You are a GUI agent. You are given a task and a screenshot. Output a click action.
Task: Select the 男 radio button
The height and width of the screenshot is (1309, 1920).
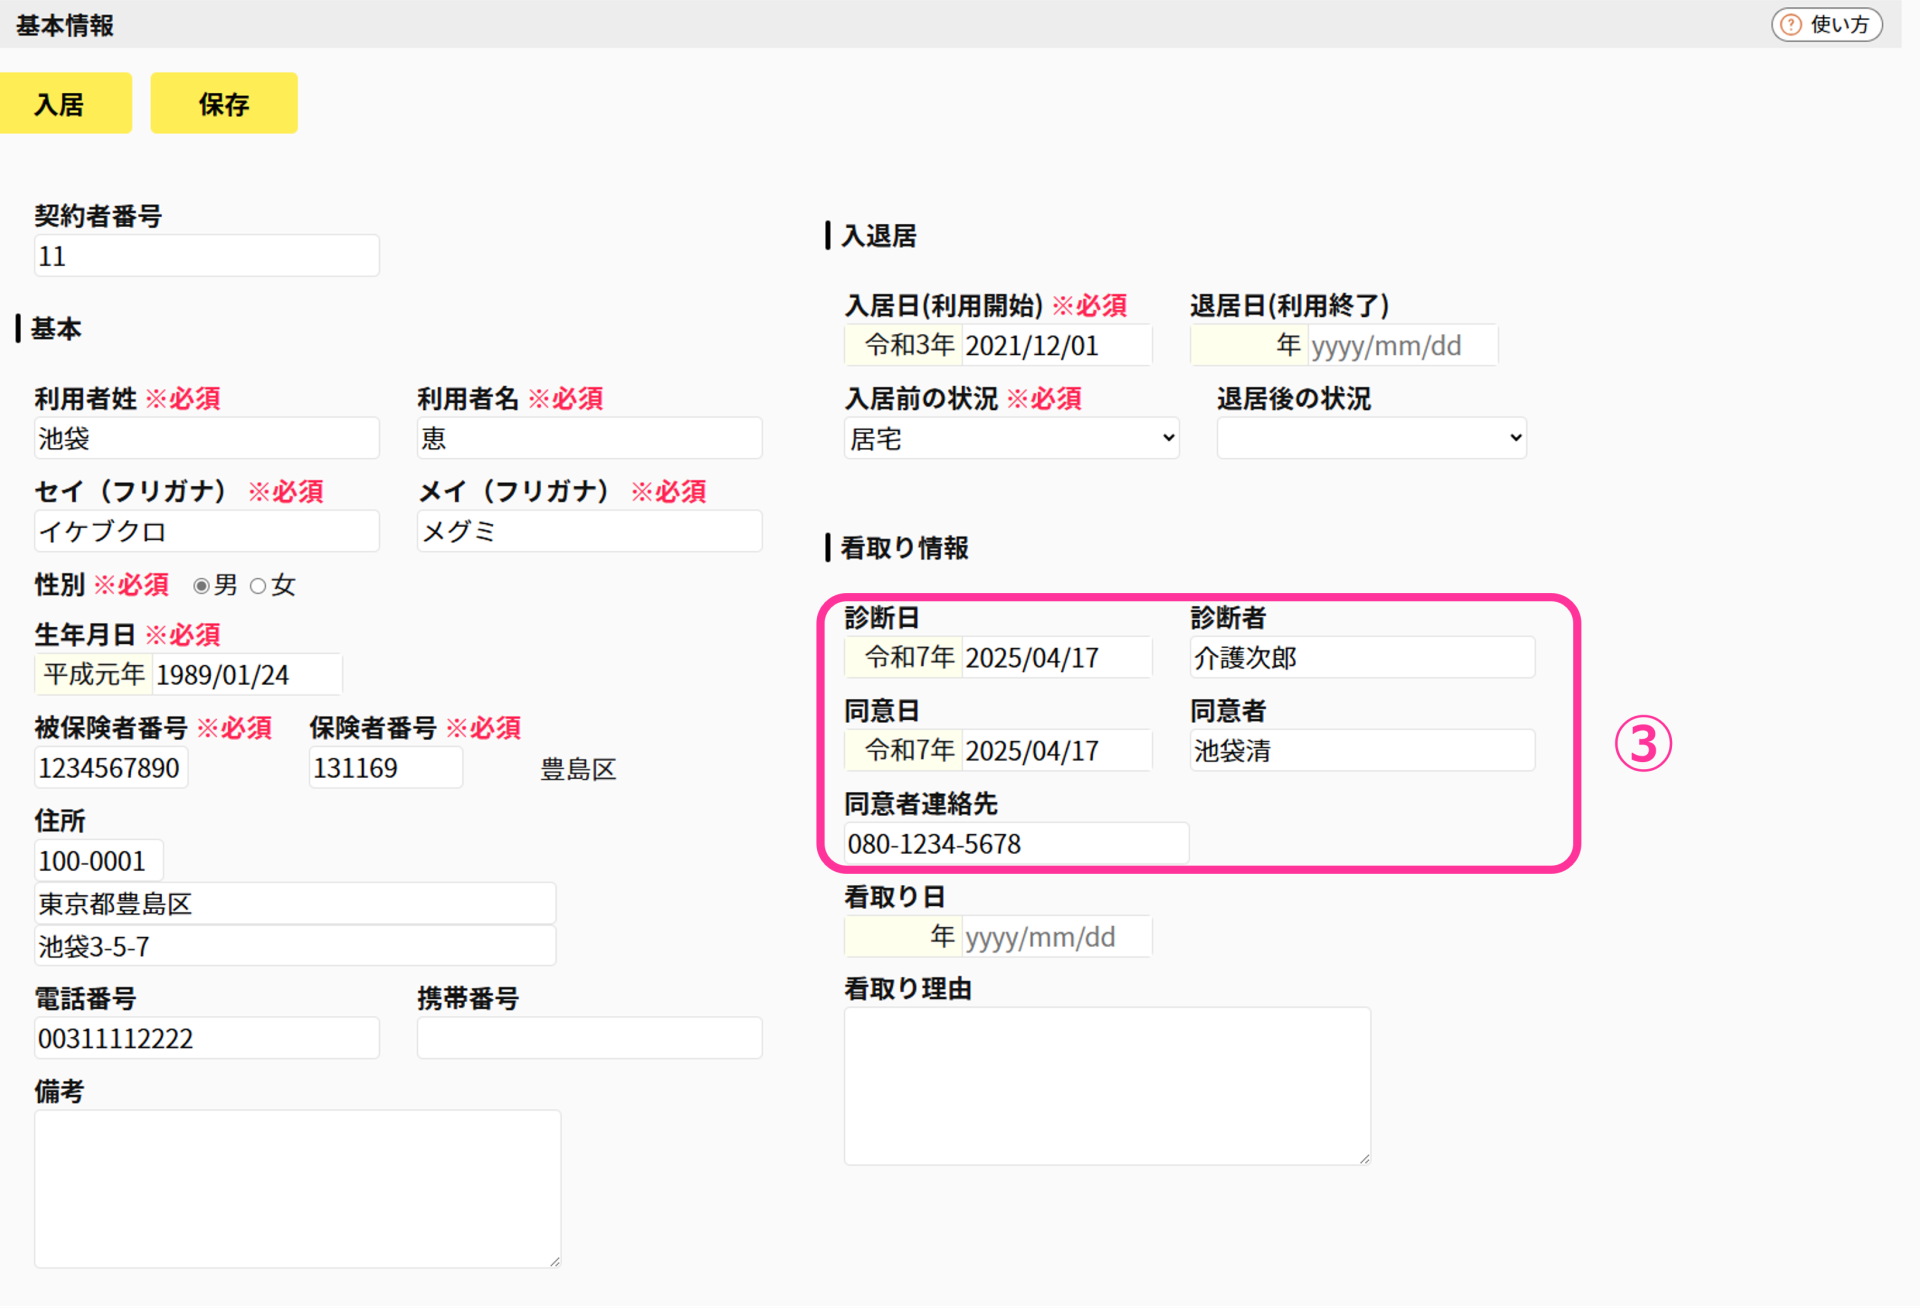(202, 586)
